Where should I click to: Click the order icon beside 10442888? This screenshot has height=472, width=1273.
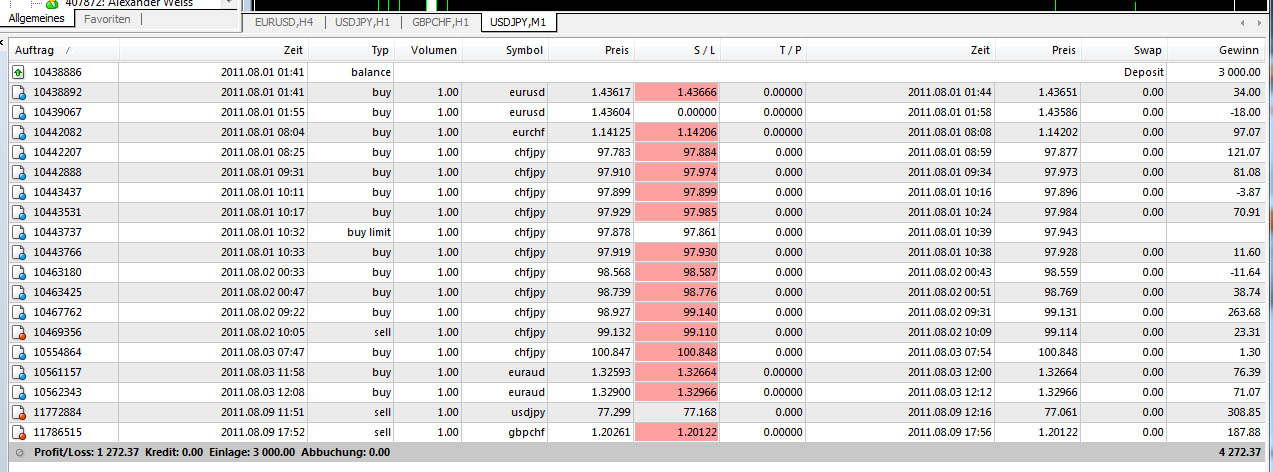point(19,173)
